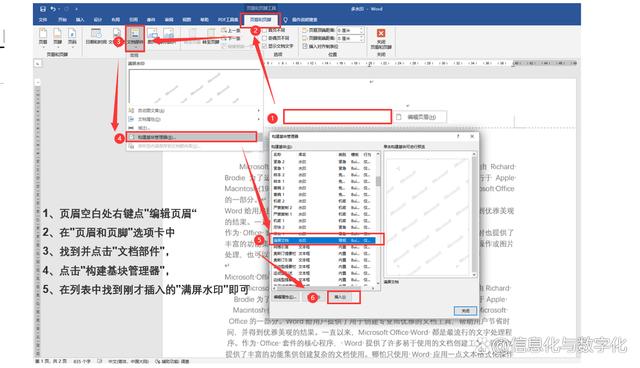Toggle Different First Page (首页不同) checkbox
The height and width of the screenshot is (368, 640).
point(264,30)
